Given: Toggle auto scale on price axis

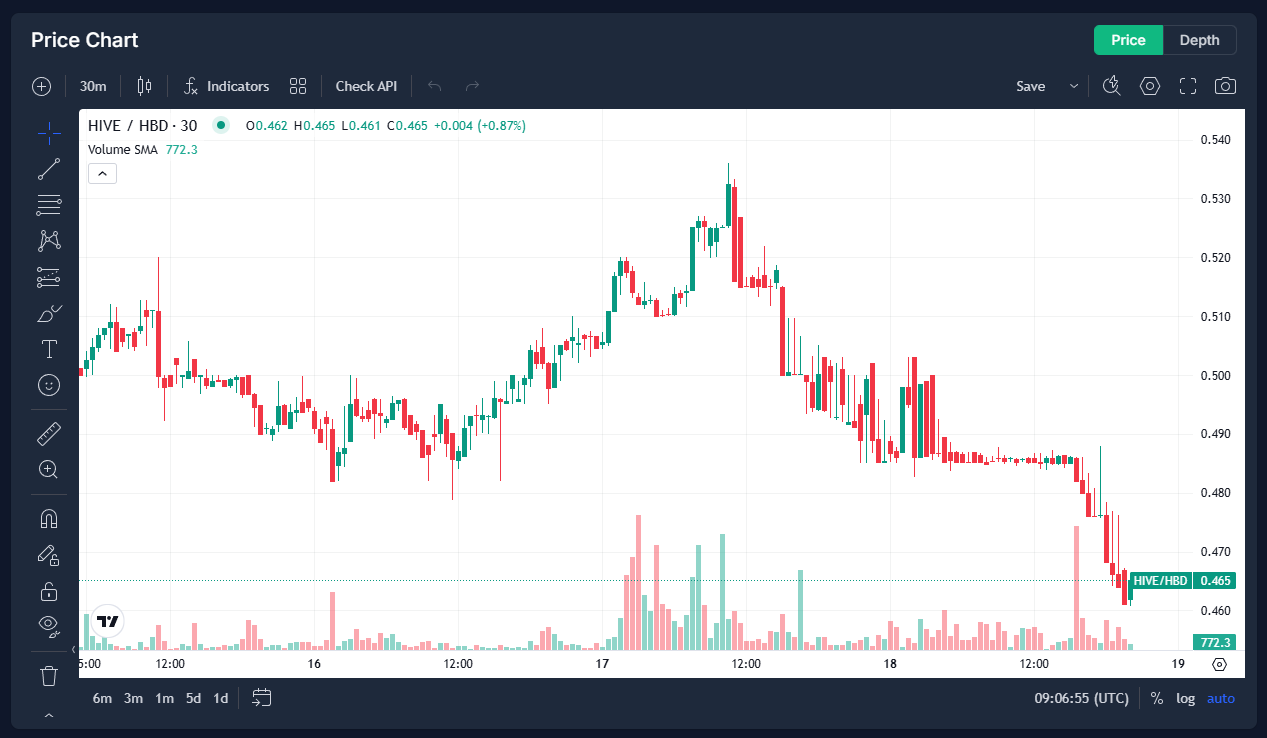Looking at the screenshot, I should coord(1221,698).
